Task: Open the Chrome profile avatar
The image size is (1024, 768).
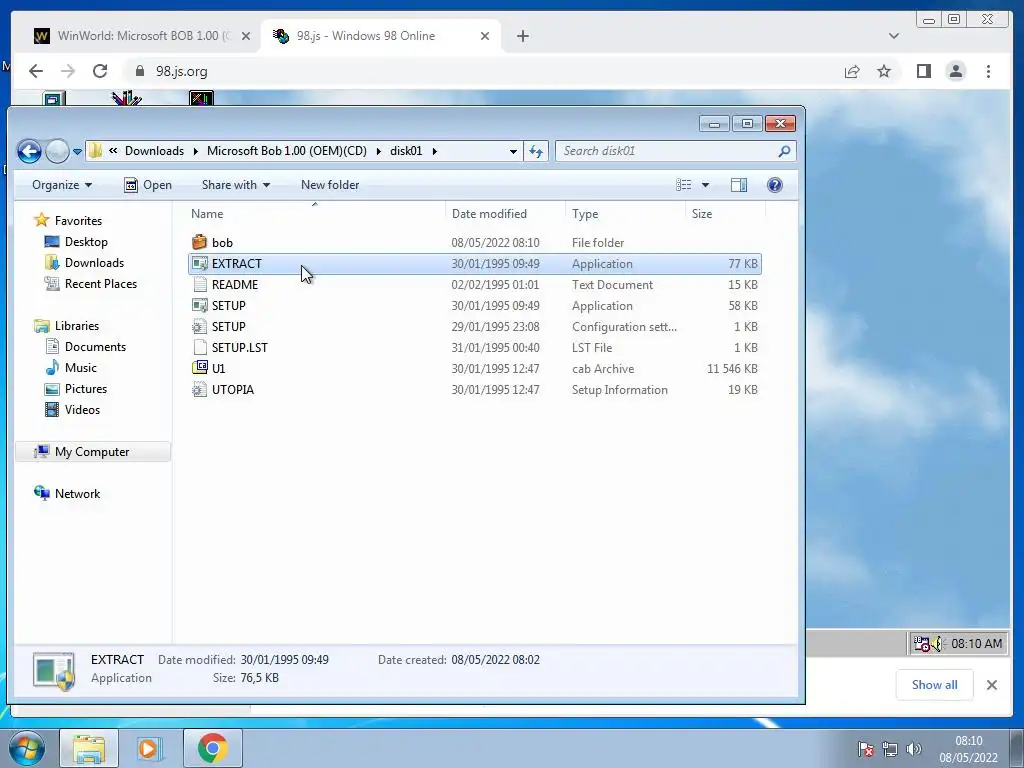Action: 955,71
